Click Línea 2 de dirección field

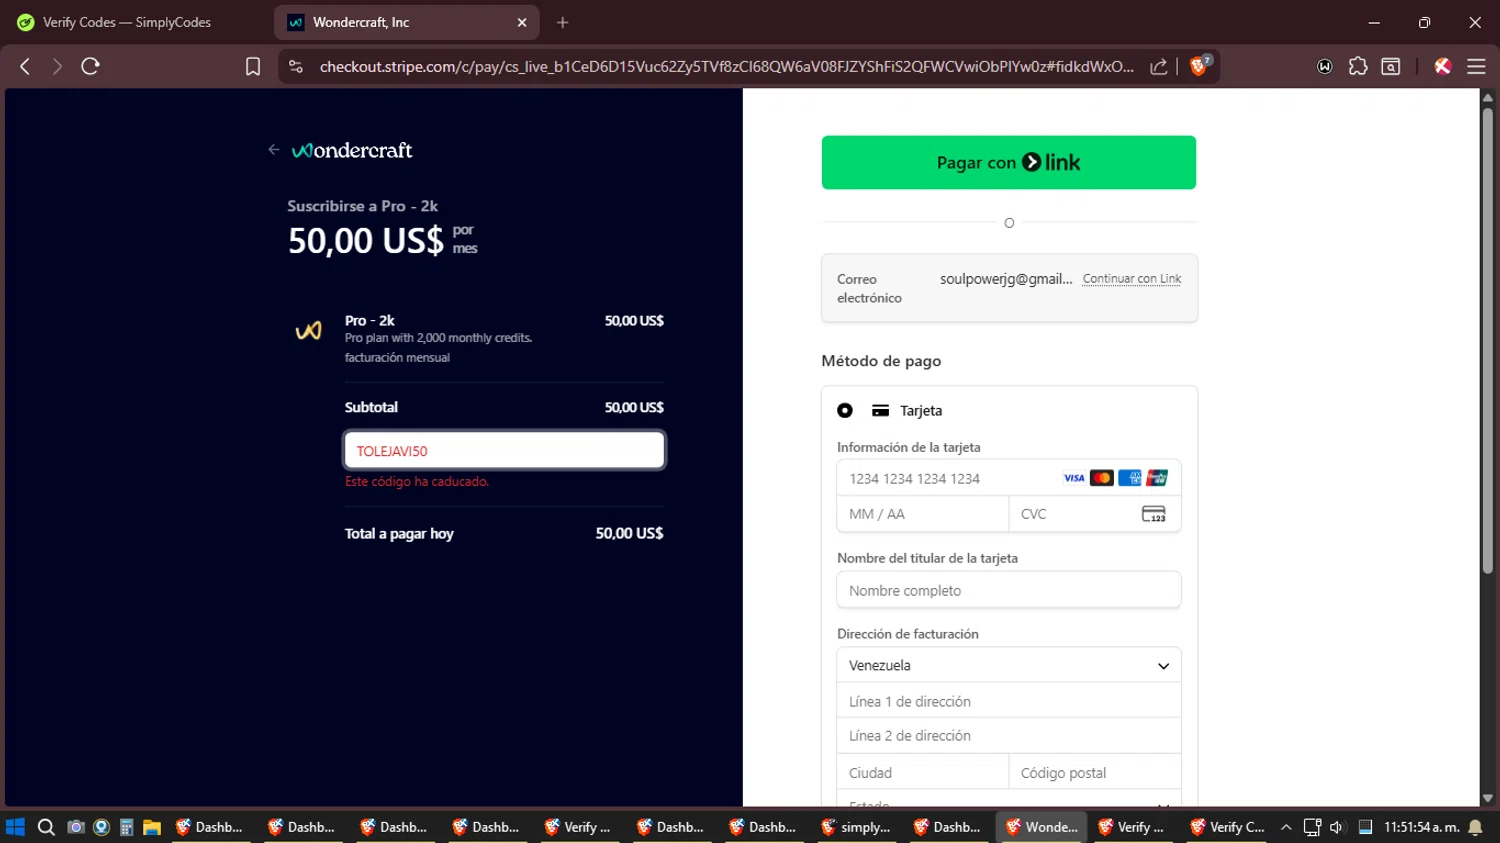[1009, 736]
